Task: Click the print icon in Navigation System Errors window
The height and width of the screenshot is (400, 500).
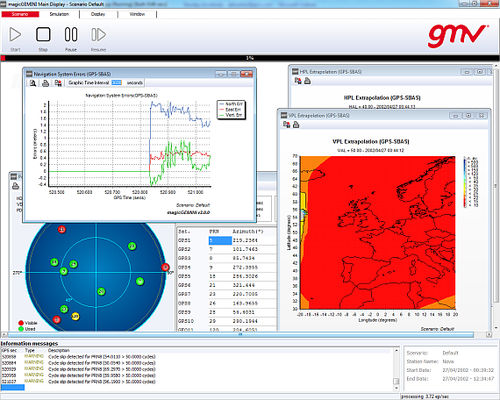Action: [x=46, y=83]
